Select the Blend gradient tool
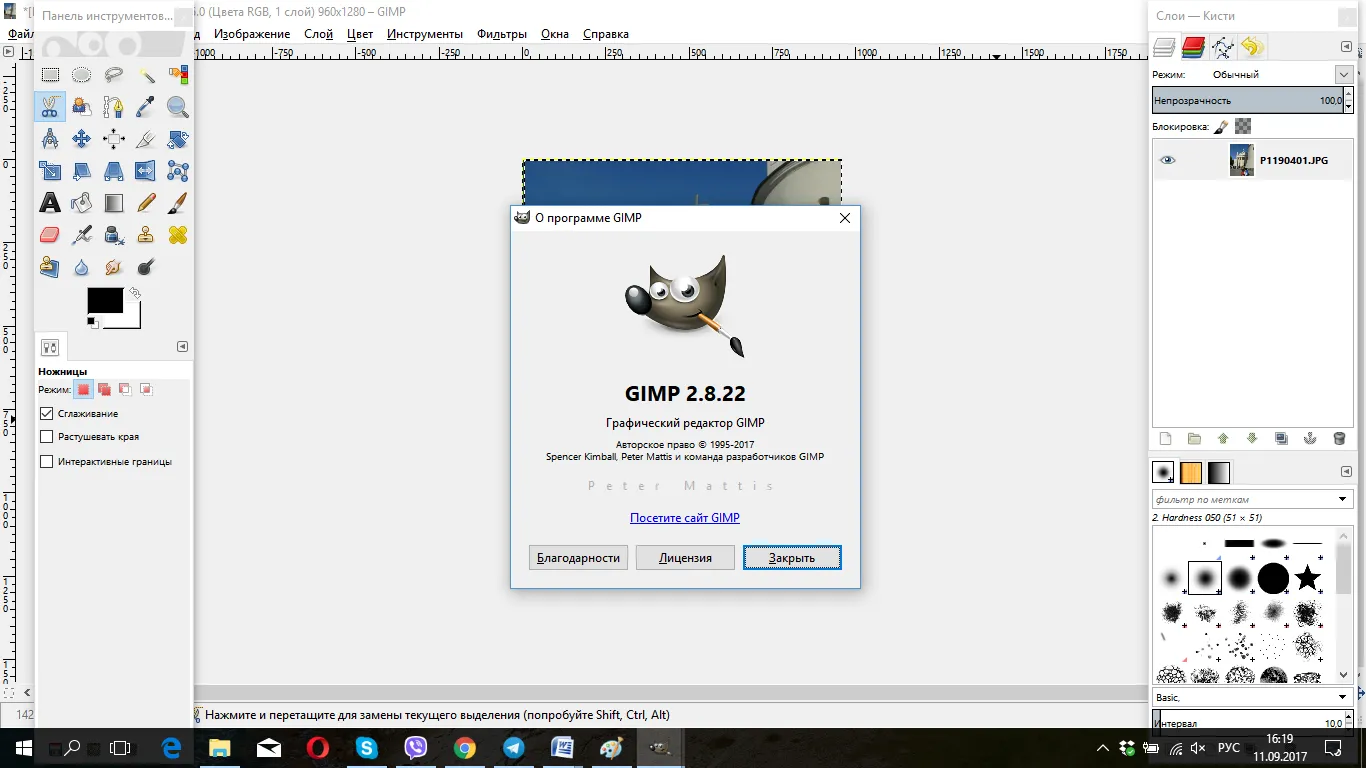The width and height of the screenshot is (1366, 768). 114,202
